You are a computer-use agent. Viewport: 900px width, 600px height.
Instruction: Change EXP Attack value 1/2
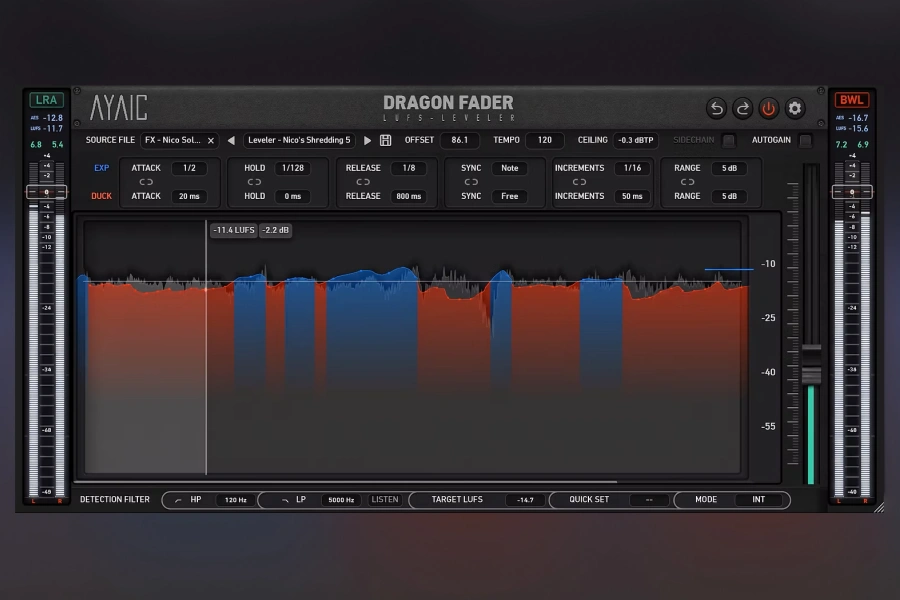[189, 168]
